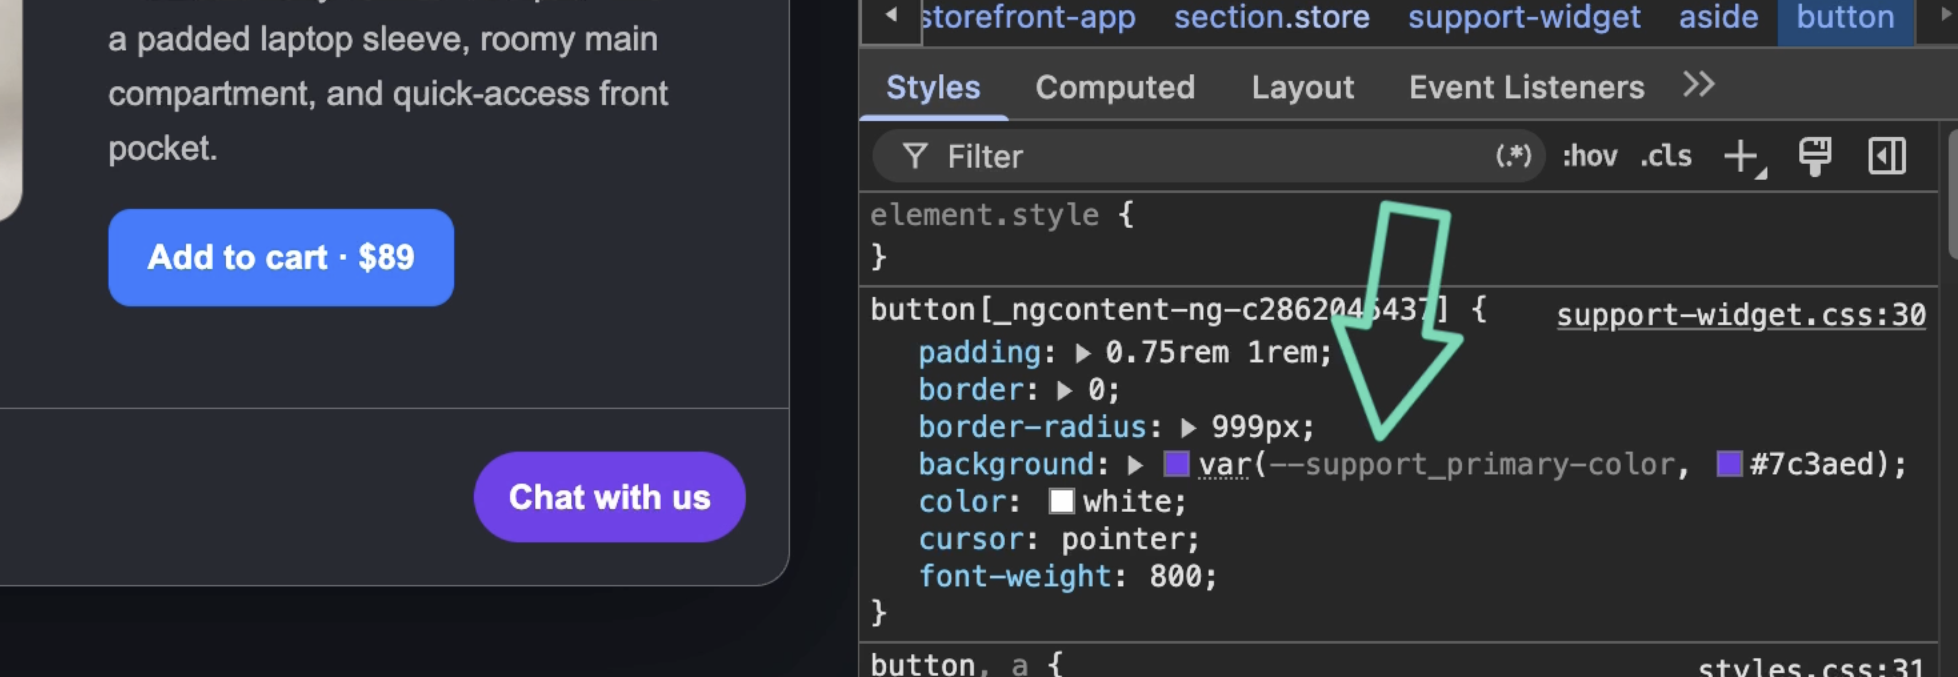Open the styles.css:31 source link
1958x677 pixels.
click(1812, 666)
